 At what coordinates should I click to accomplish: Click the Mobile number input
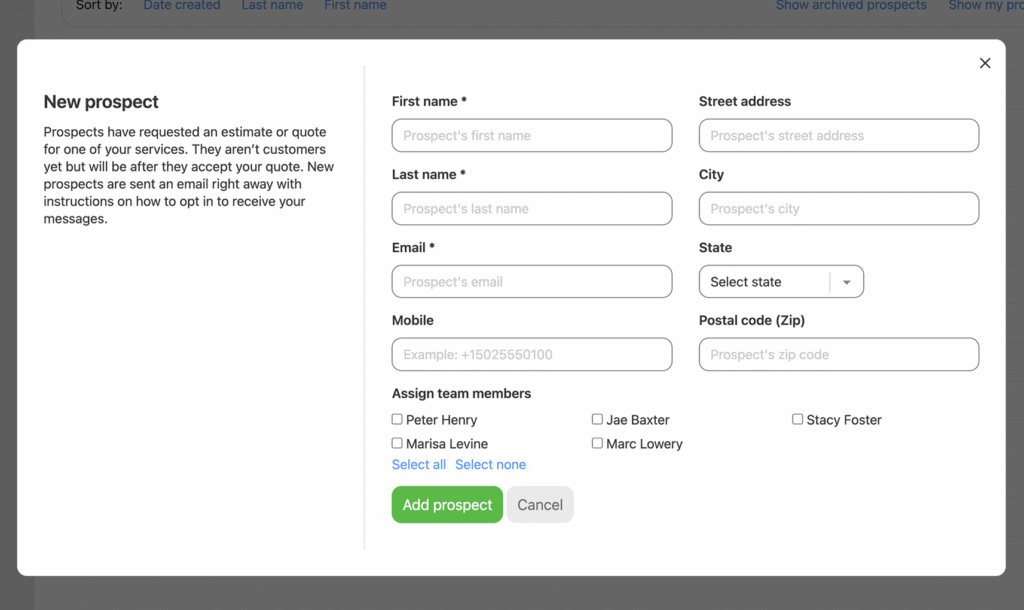tap(532, 355)
